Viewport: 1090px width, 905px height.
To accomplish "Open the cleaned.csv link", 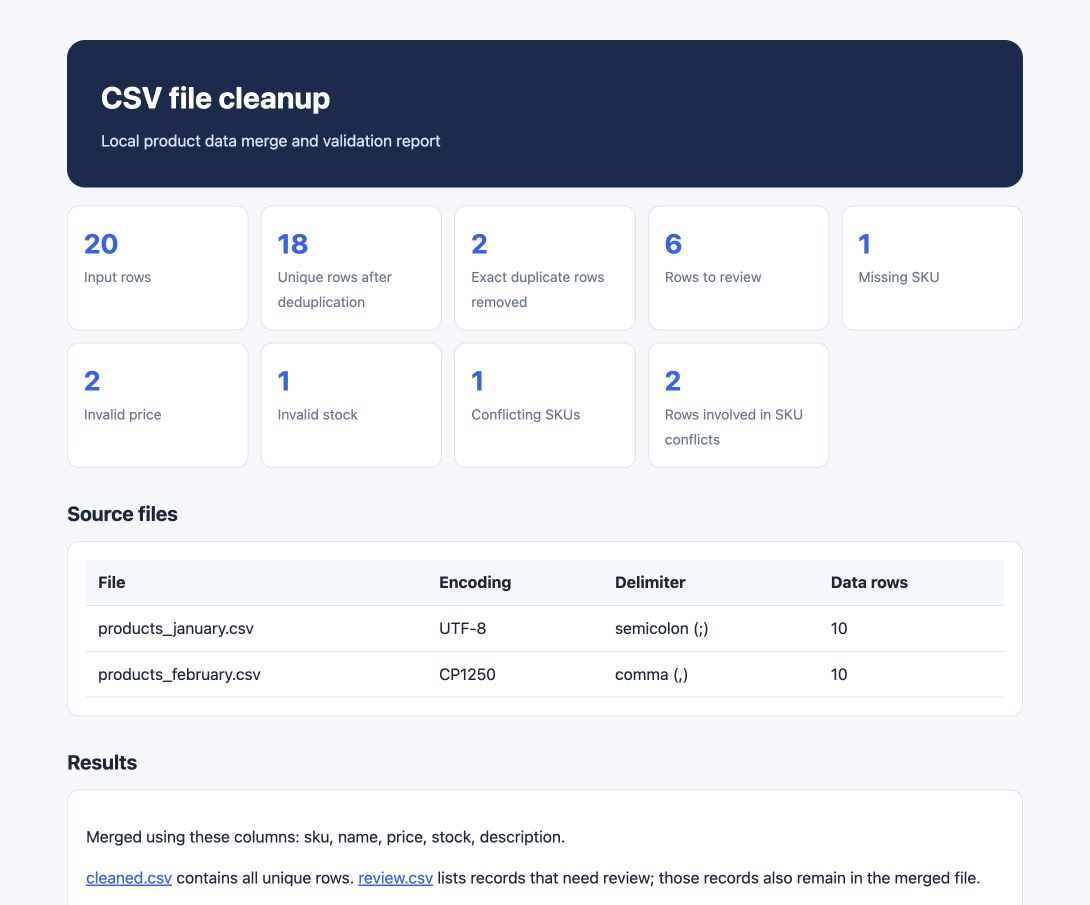I will [x=129, y=878].
